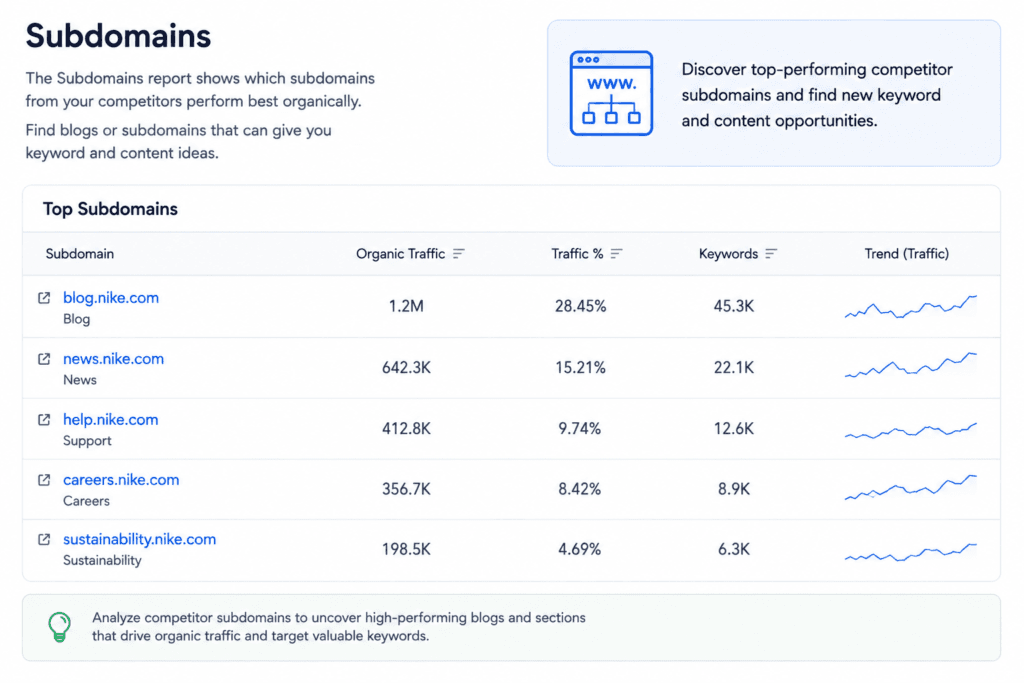The width and height of the screenshot is (1024, 683).
Task: View sustainability.nike.com traffic trend sparkline
Action: point(910,552)
